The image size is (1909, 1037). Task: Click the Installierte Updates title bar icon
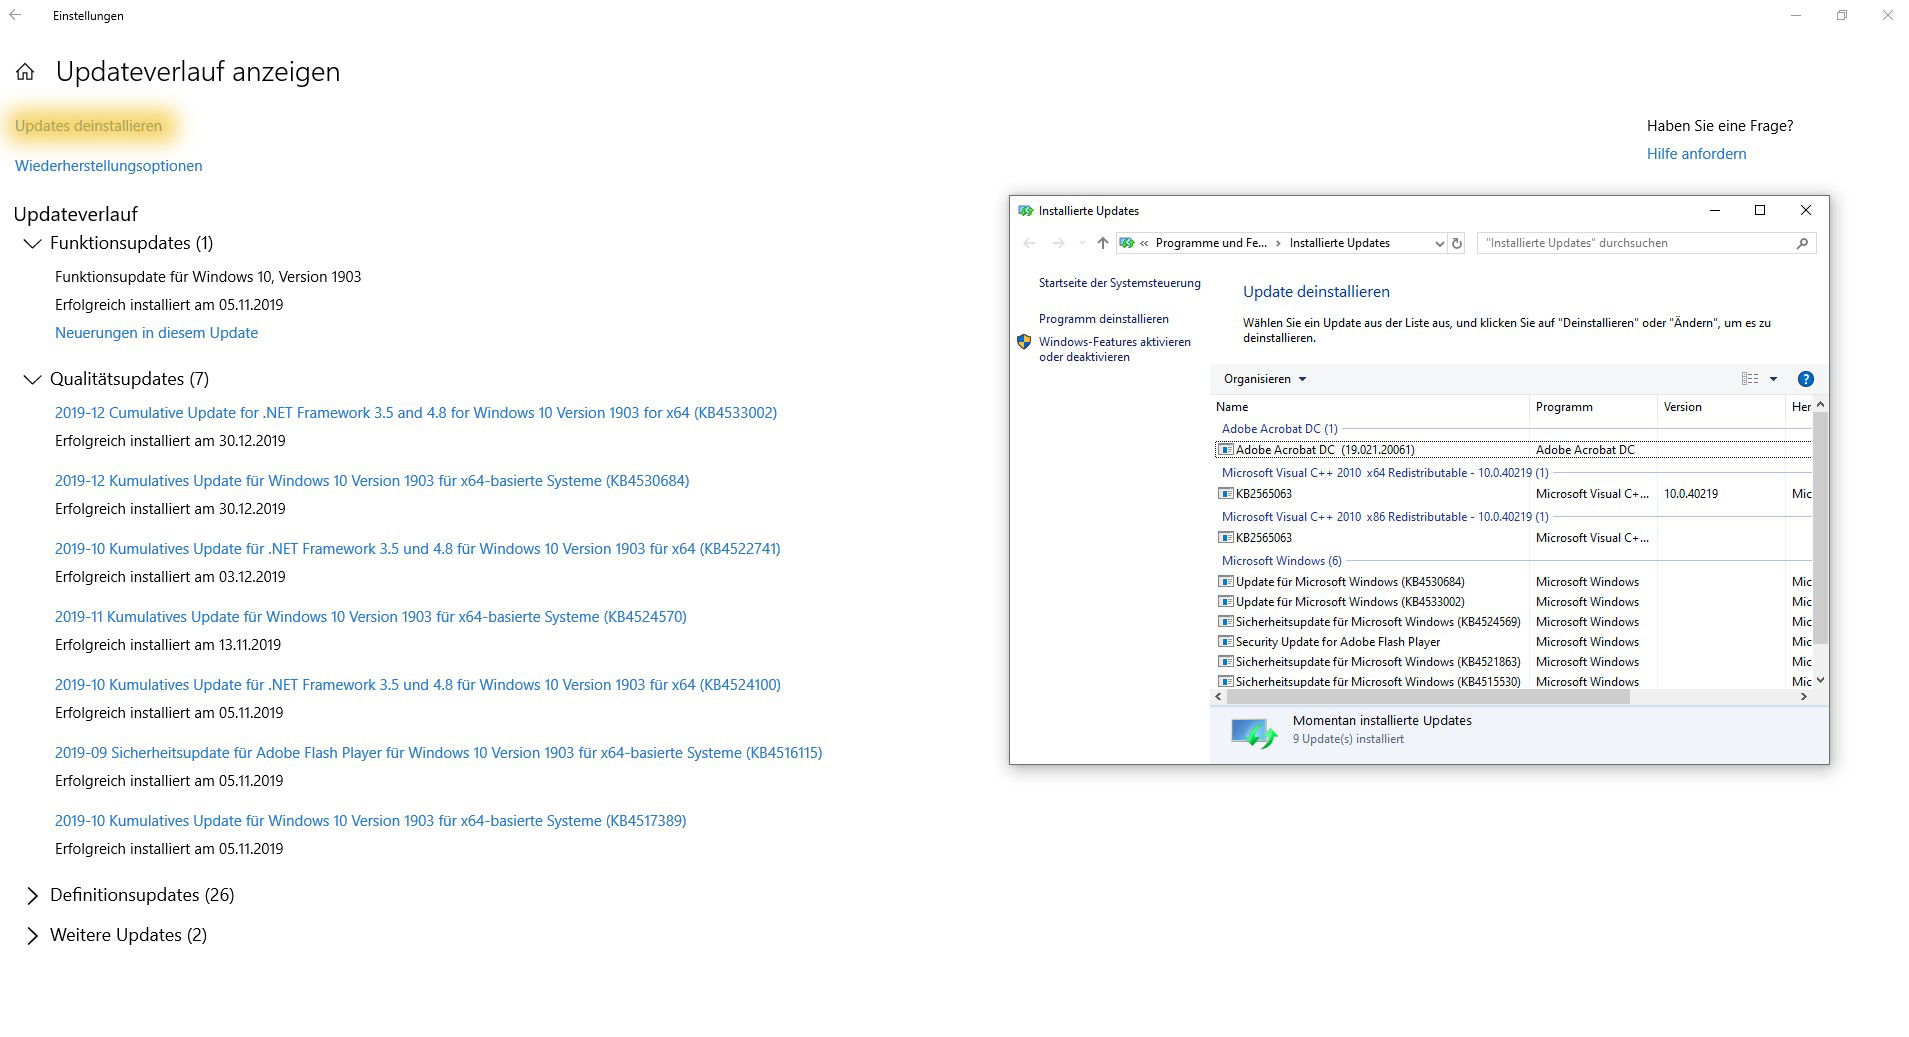pos(1025,211)
